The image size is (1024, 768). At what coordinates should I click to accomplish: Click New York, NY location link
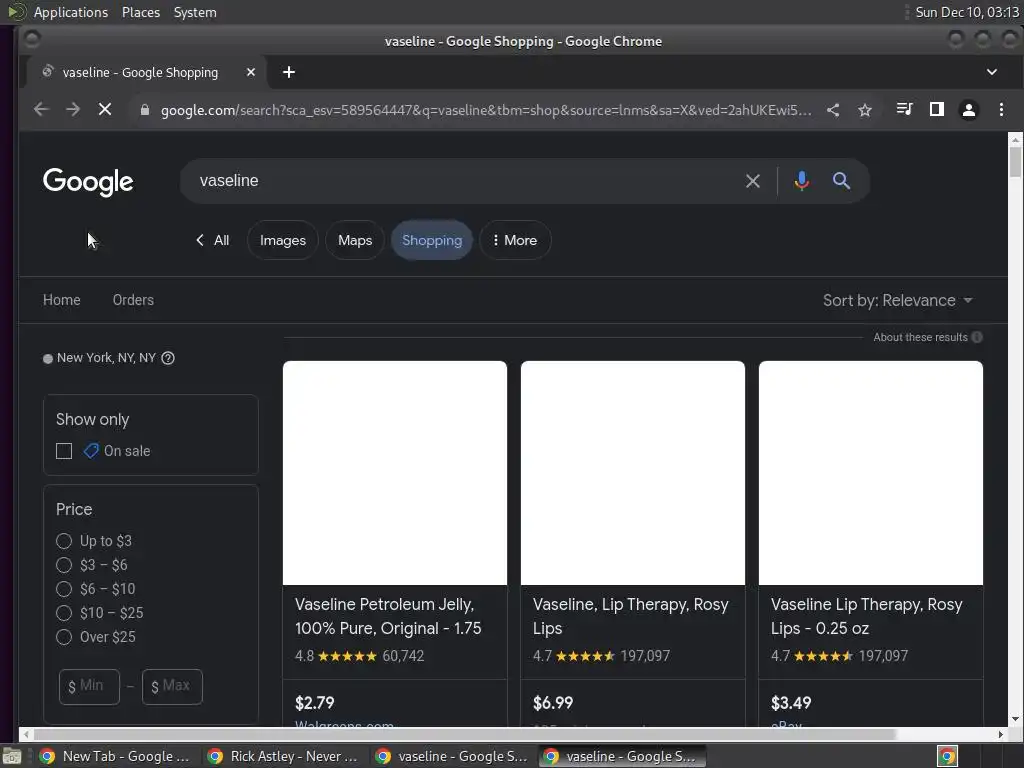[106, 358]
